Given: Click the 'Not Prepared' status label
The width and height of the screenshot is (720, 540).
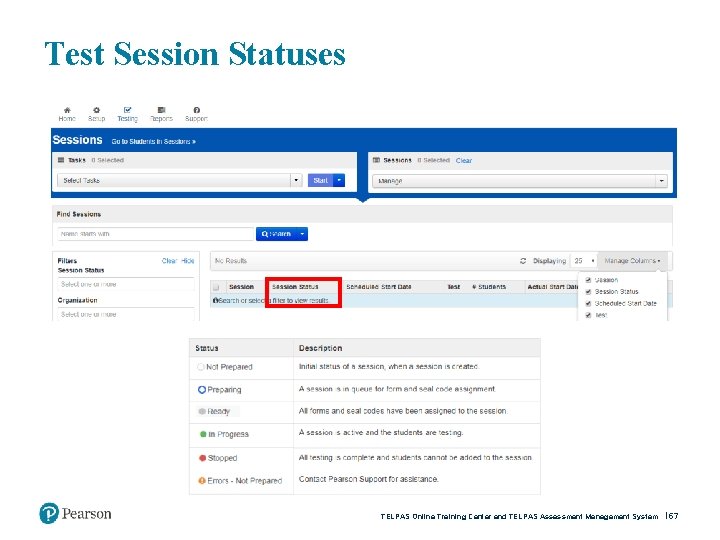Looking at the screenshot, I should pyautogui.click(x=229, y=367).
